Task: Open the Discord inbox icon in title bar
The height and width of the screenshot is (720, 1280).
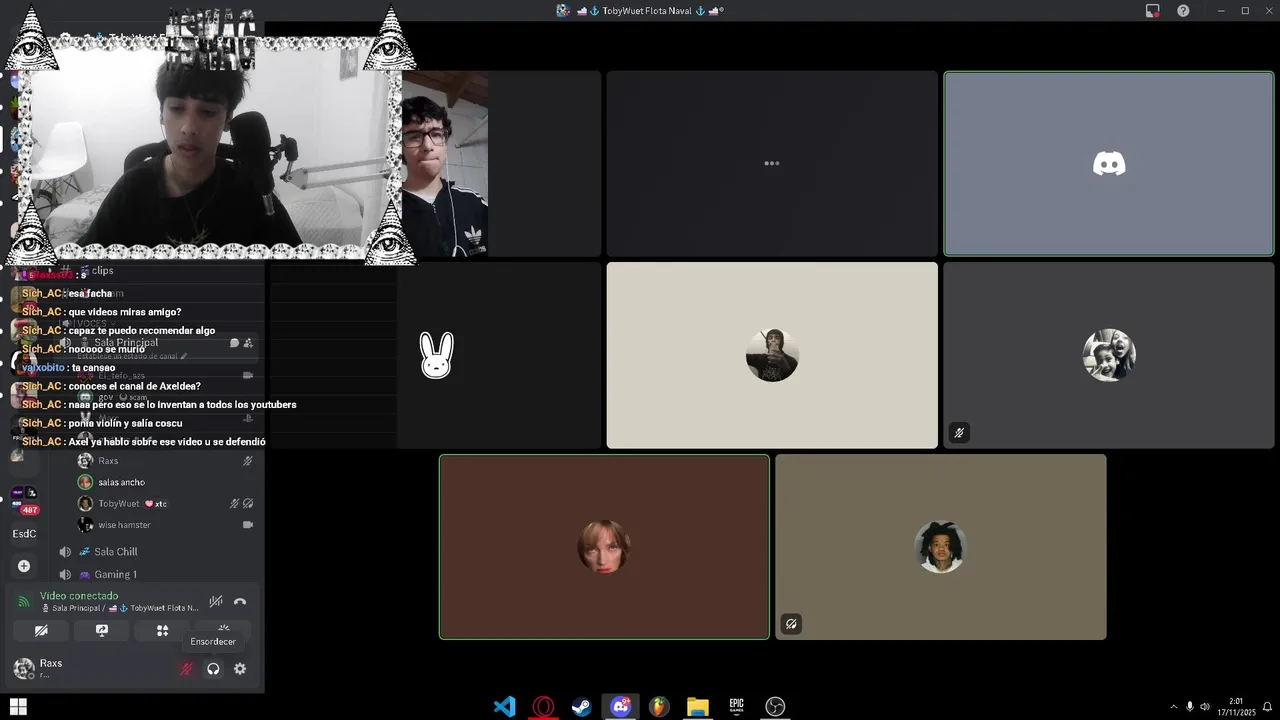Action: 1153,11
